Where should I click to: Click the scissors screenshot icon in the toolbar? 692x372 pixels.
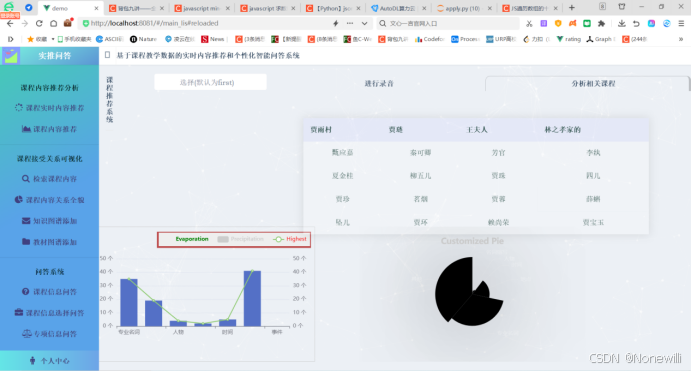point(529,23)
